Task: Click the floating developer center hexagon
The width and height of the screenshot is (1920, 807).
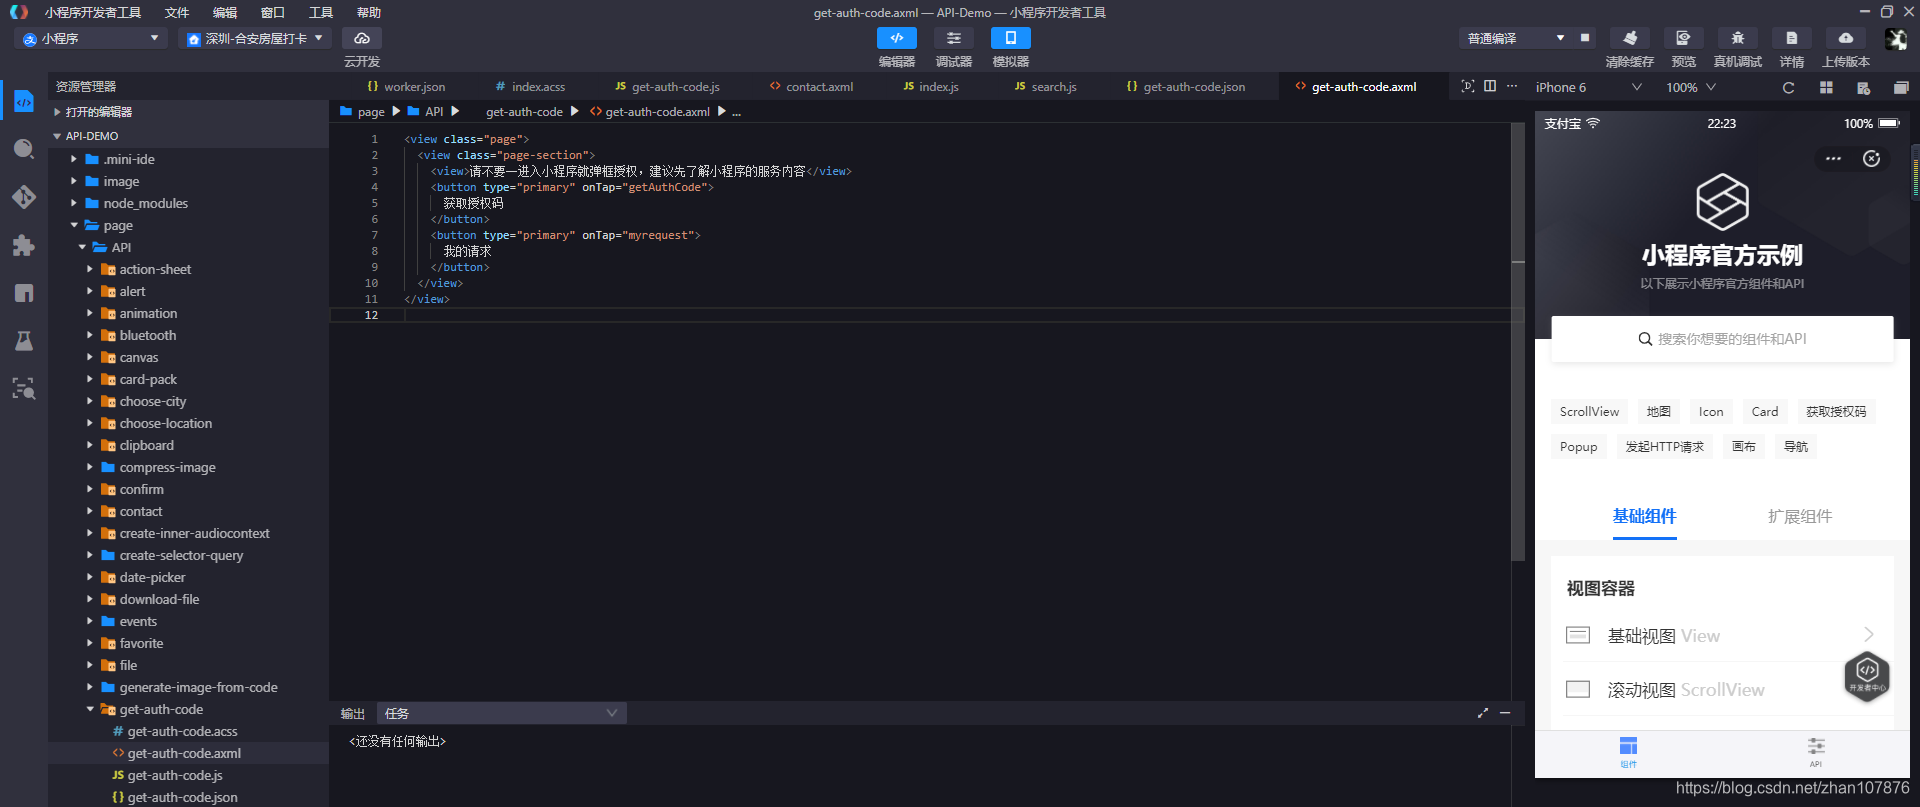Action: pyautogui.click(x=1867, y=676)
